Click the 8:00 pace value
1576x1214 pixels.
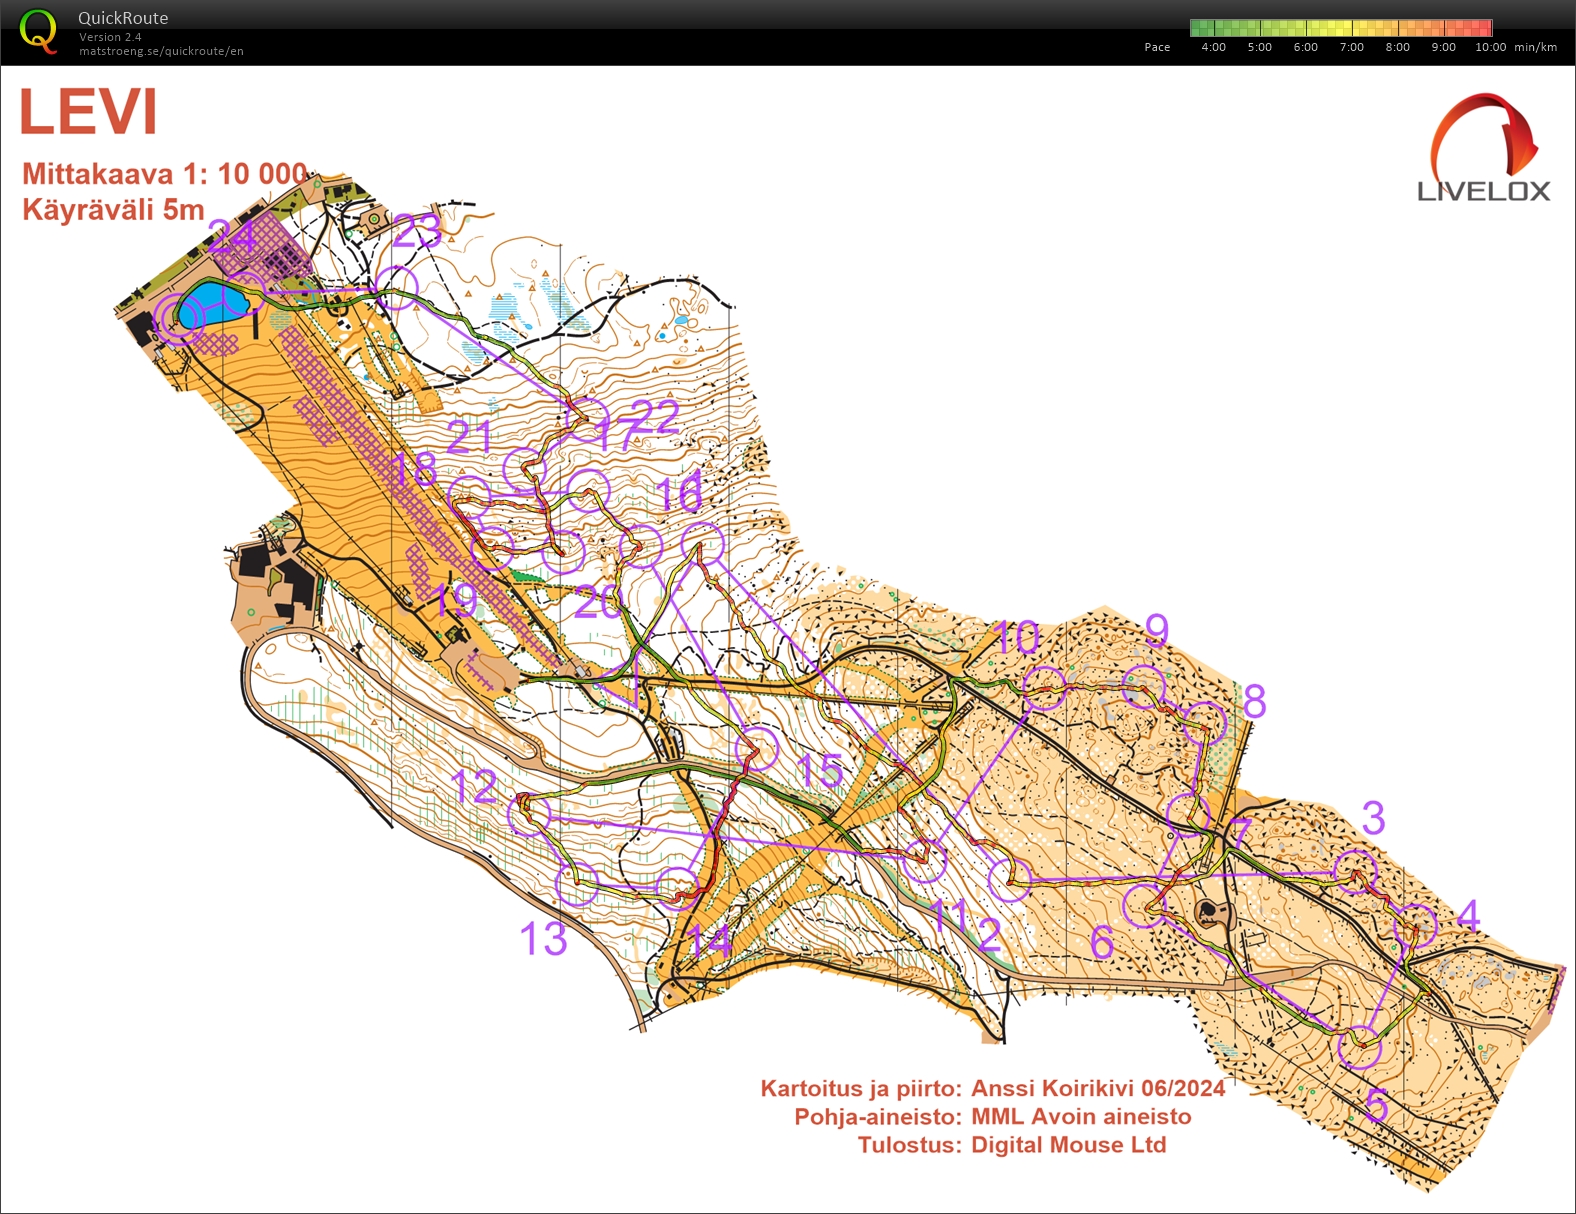(x=1397, y=47)
